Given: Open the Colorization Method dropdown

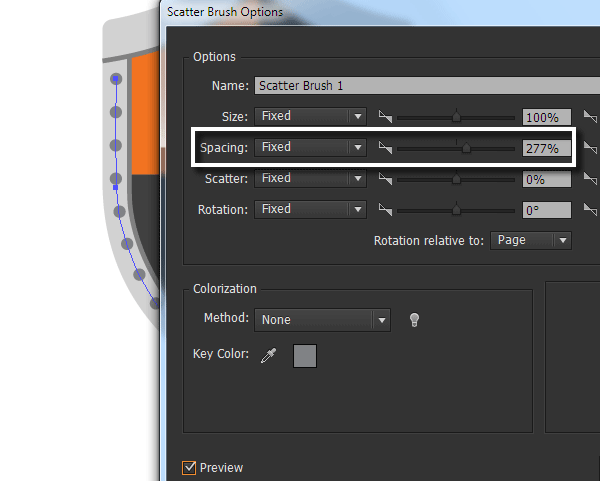Looking at the screenshot, I should [322, 320].
